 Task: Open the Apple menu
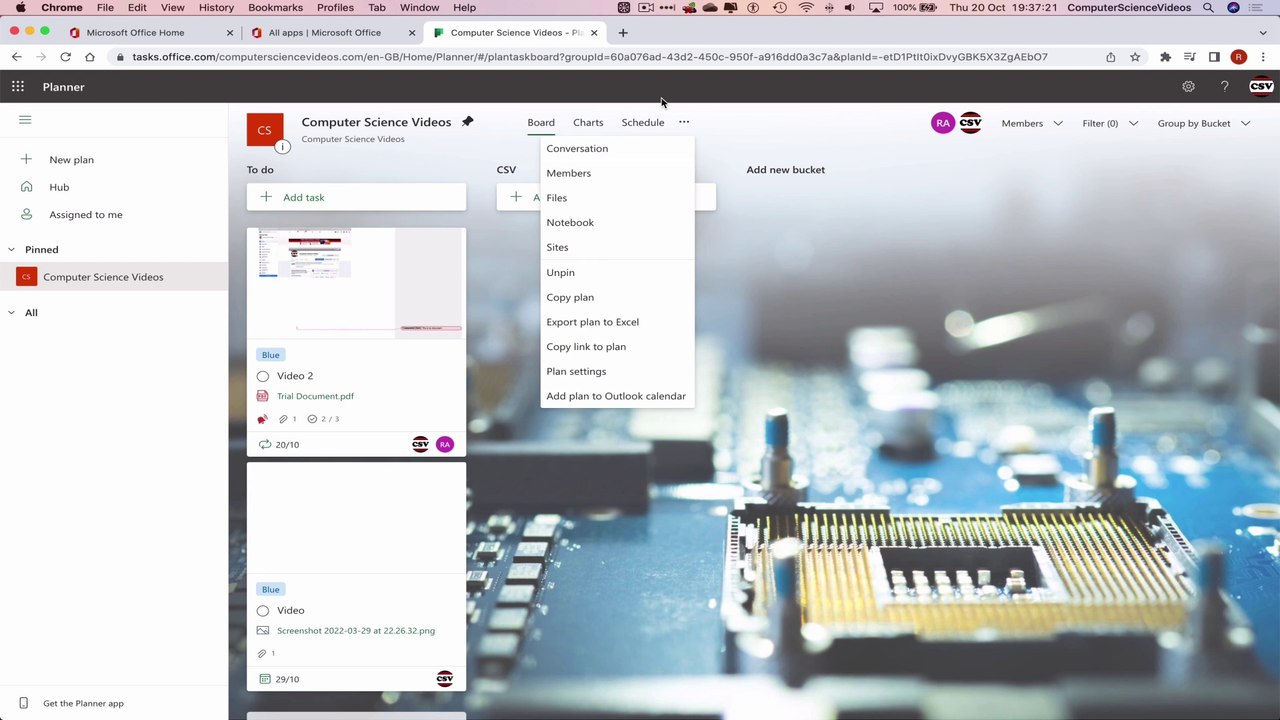[20, 8]
